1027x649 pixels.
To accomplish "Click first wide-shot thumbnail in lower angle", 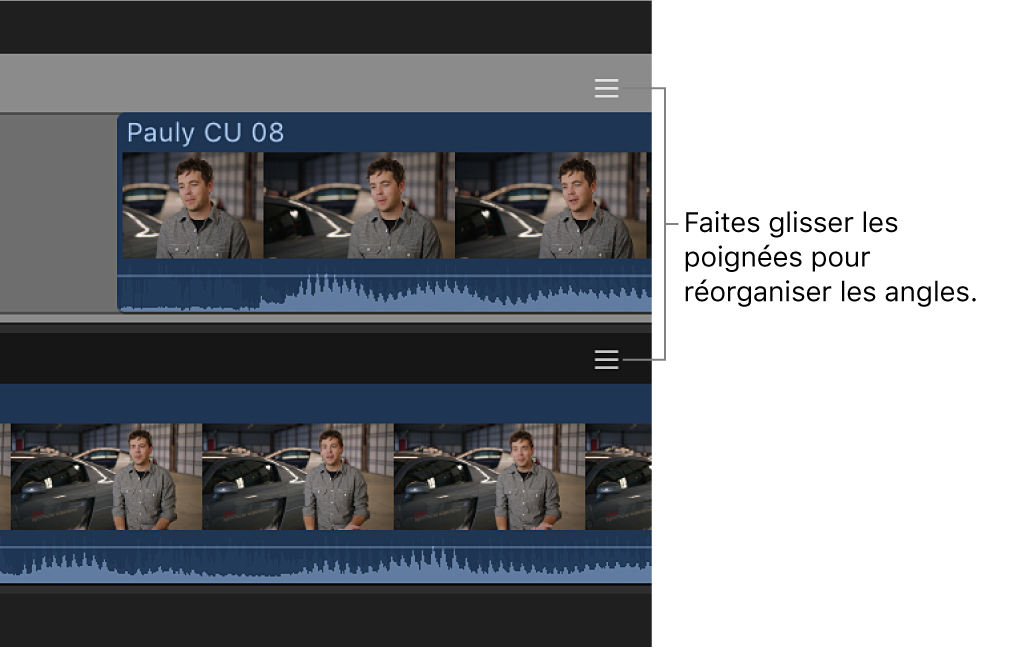I will tap(106, 477).
